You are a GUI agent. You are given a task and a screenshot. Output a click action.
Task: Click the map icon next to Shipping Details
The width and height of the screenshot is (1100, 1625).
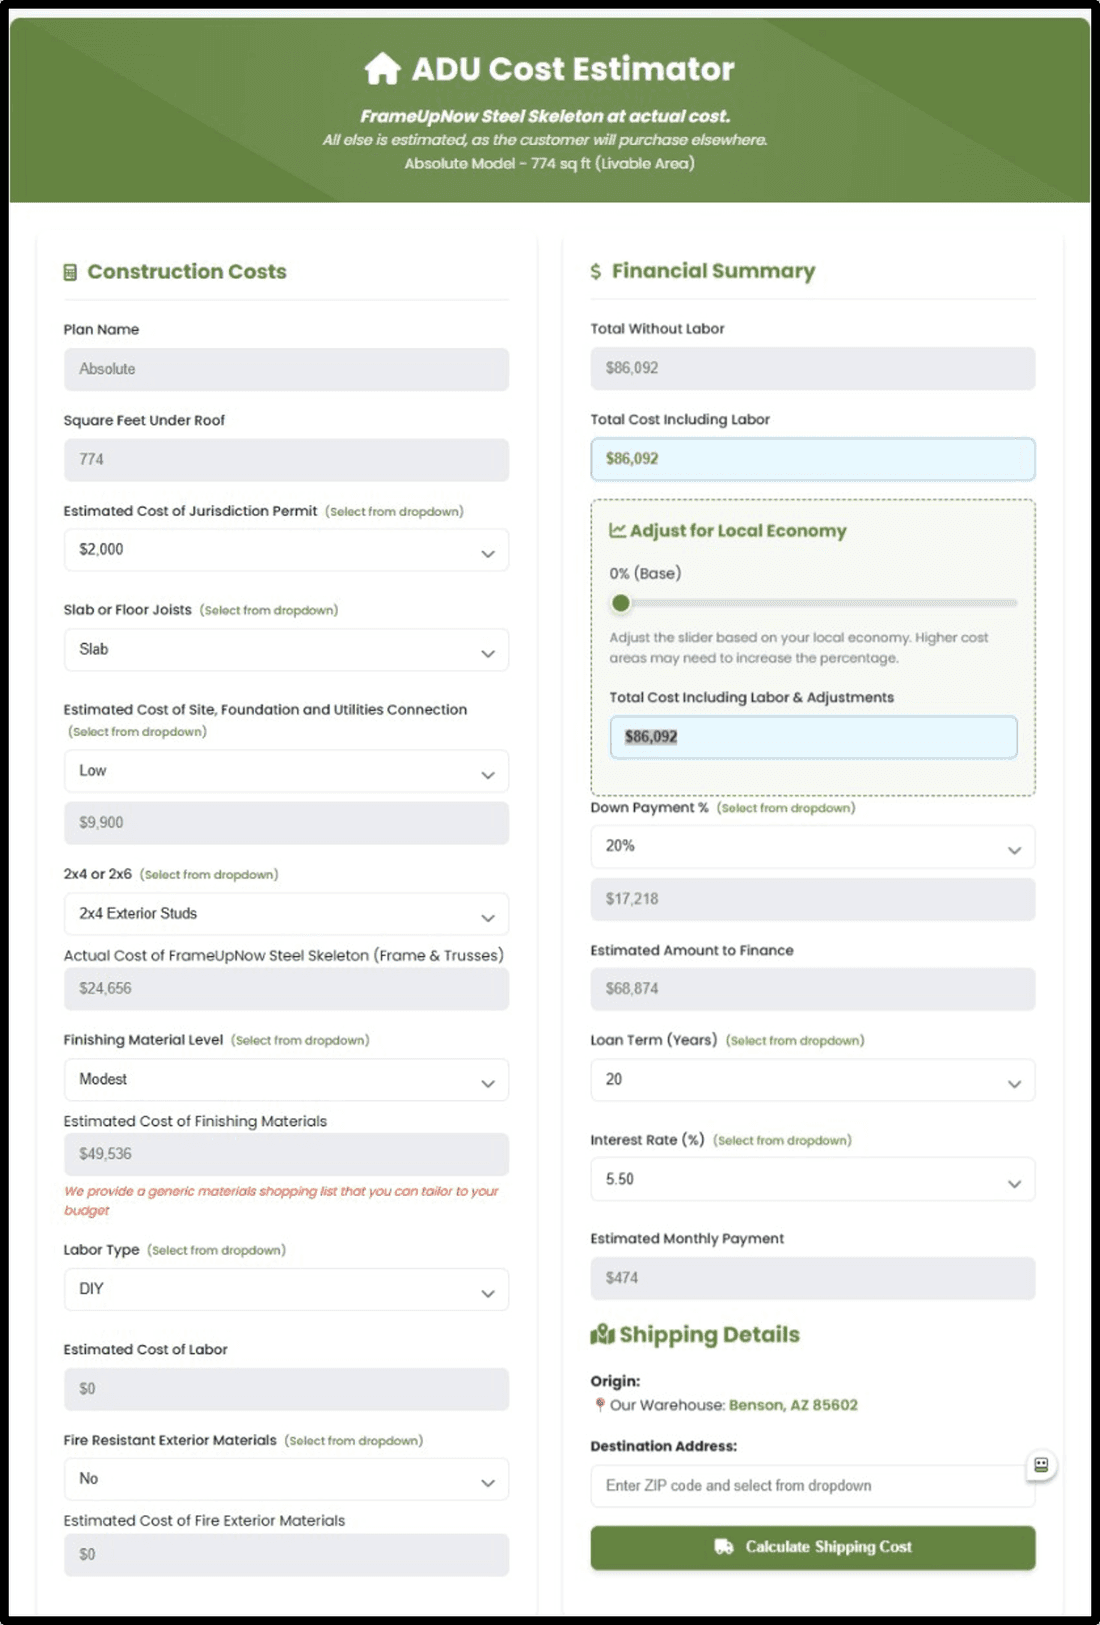pos(602,1334)
